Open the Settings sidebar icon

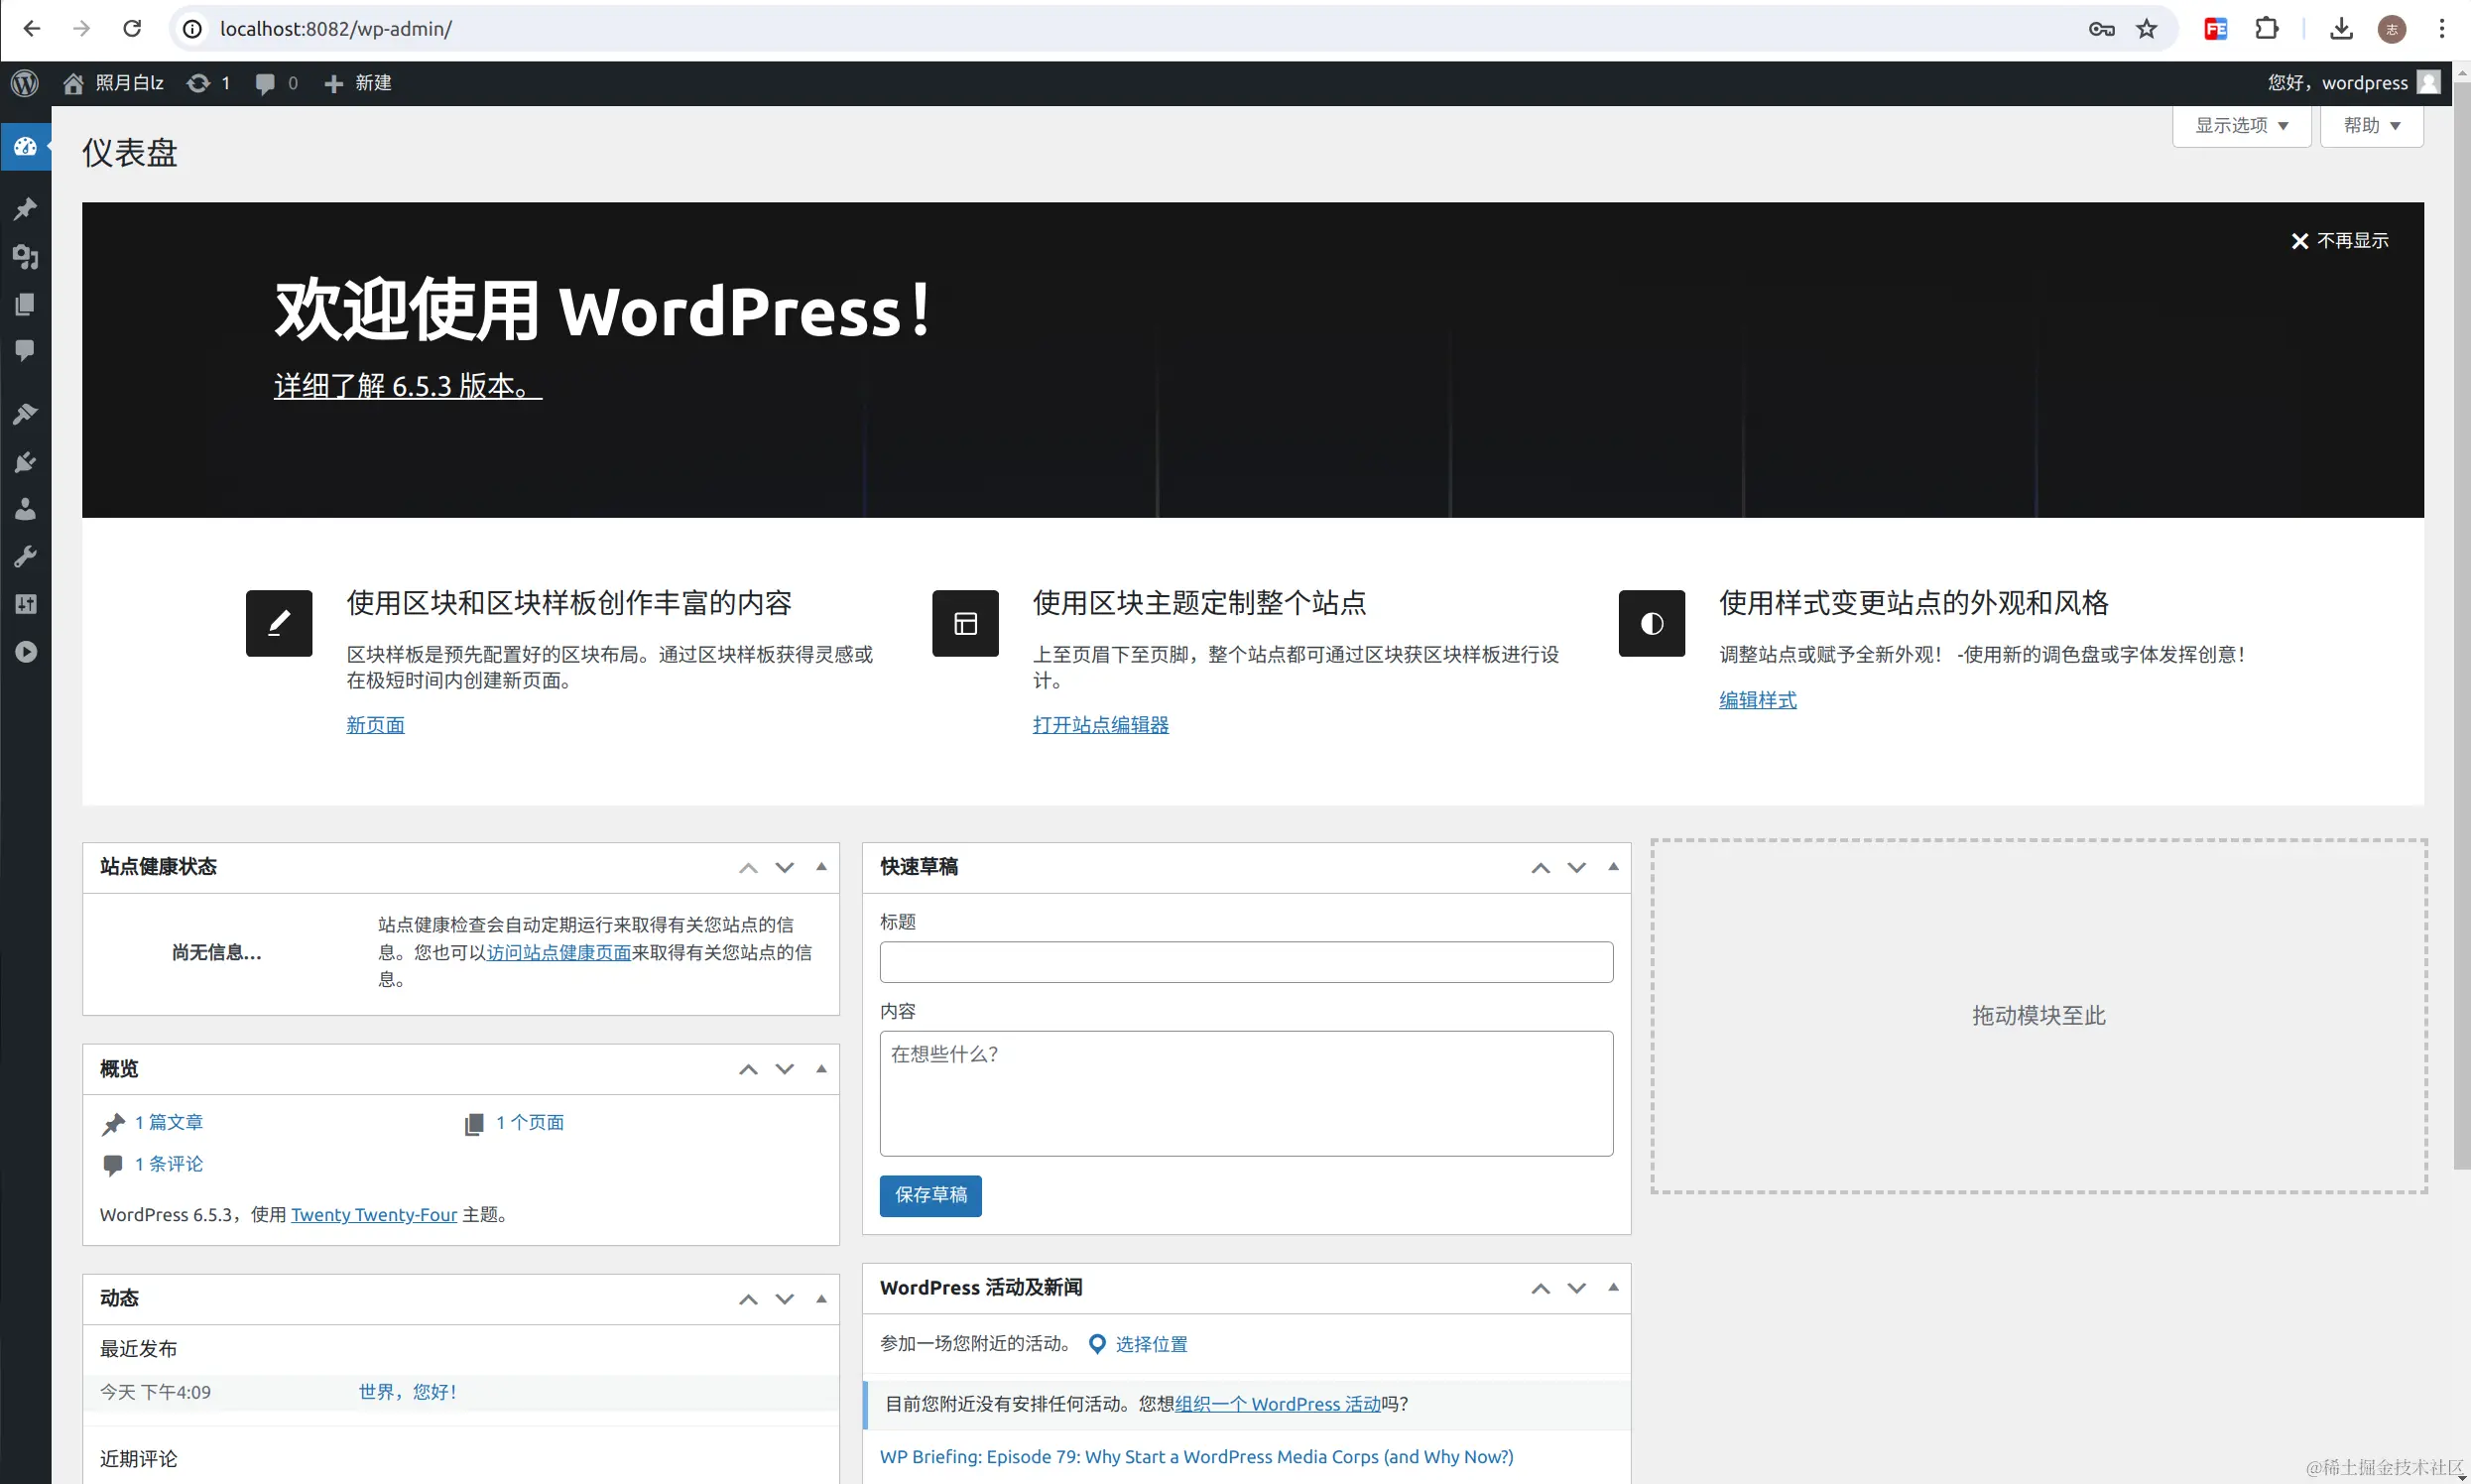(25, 603)
